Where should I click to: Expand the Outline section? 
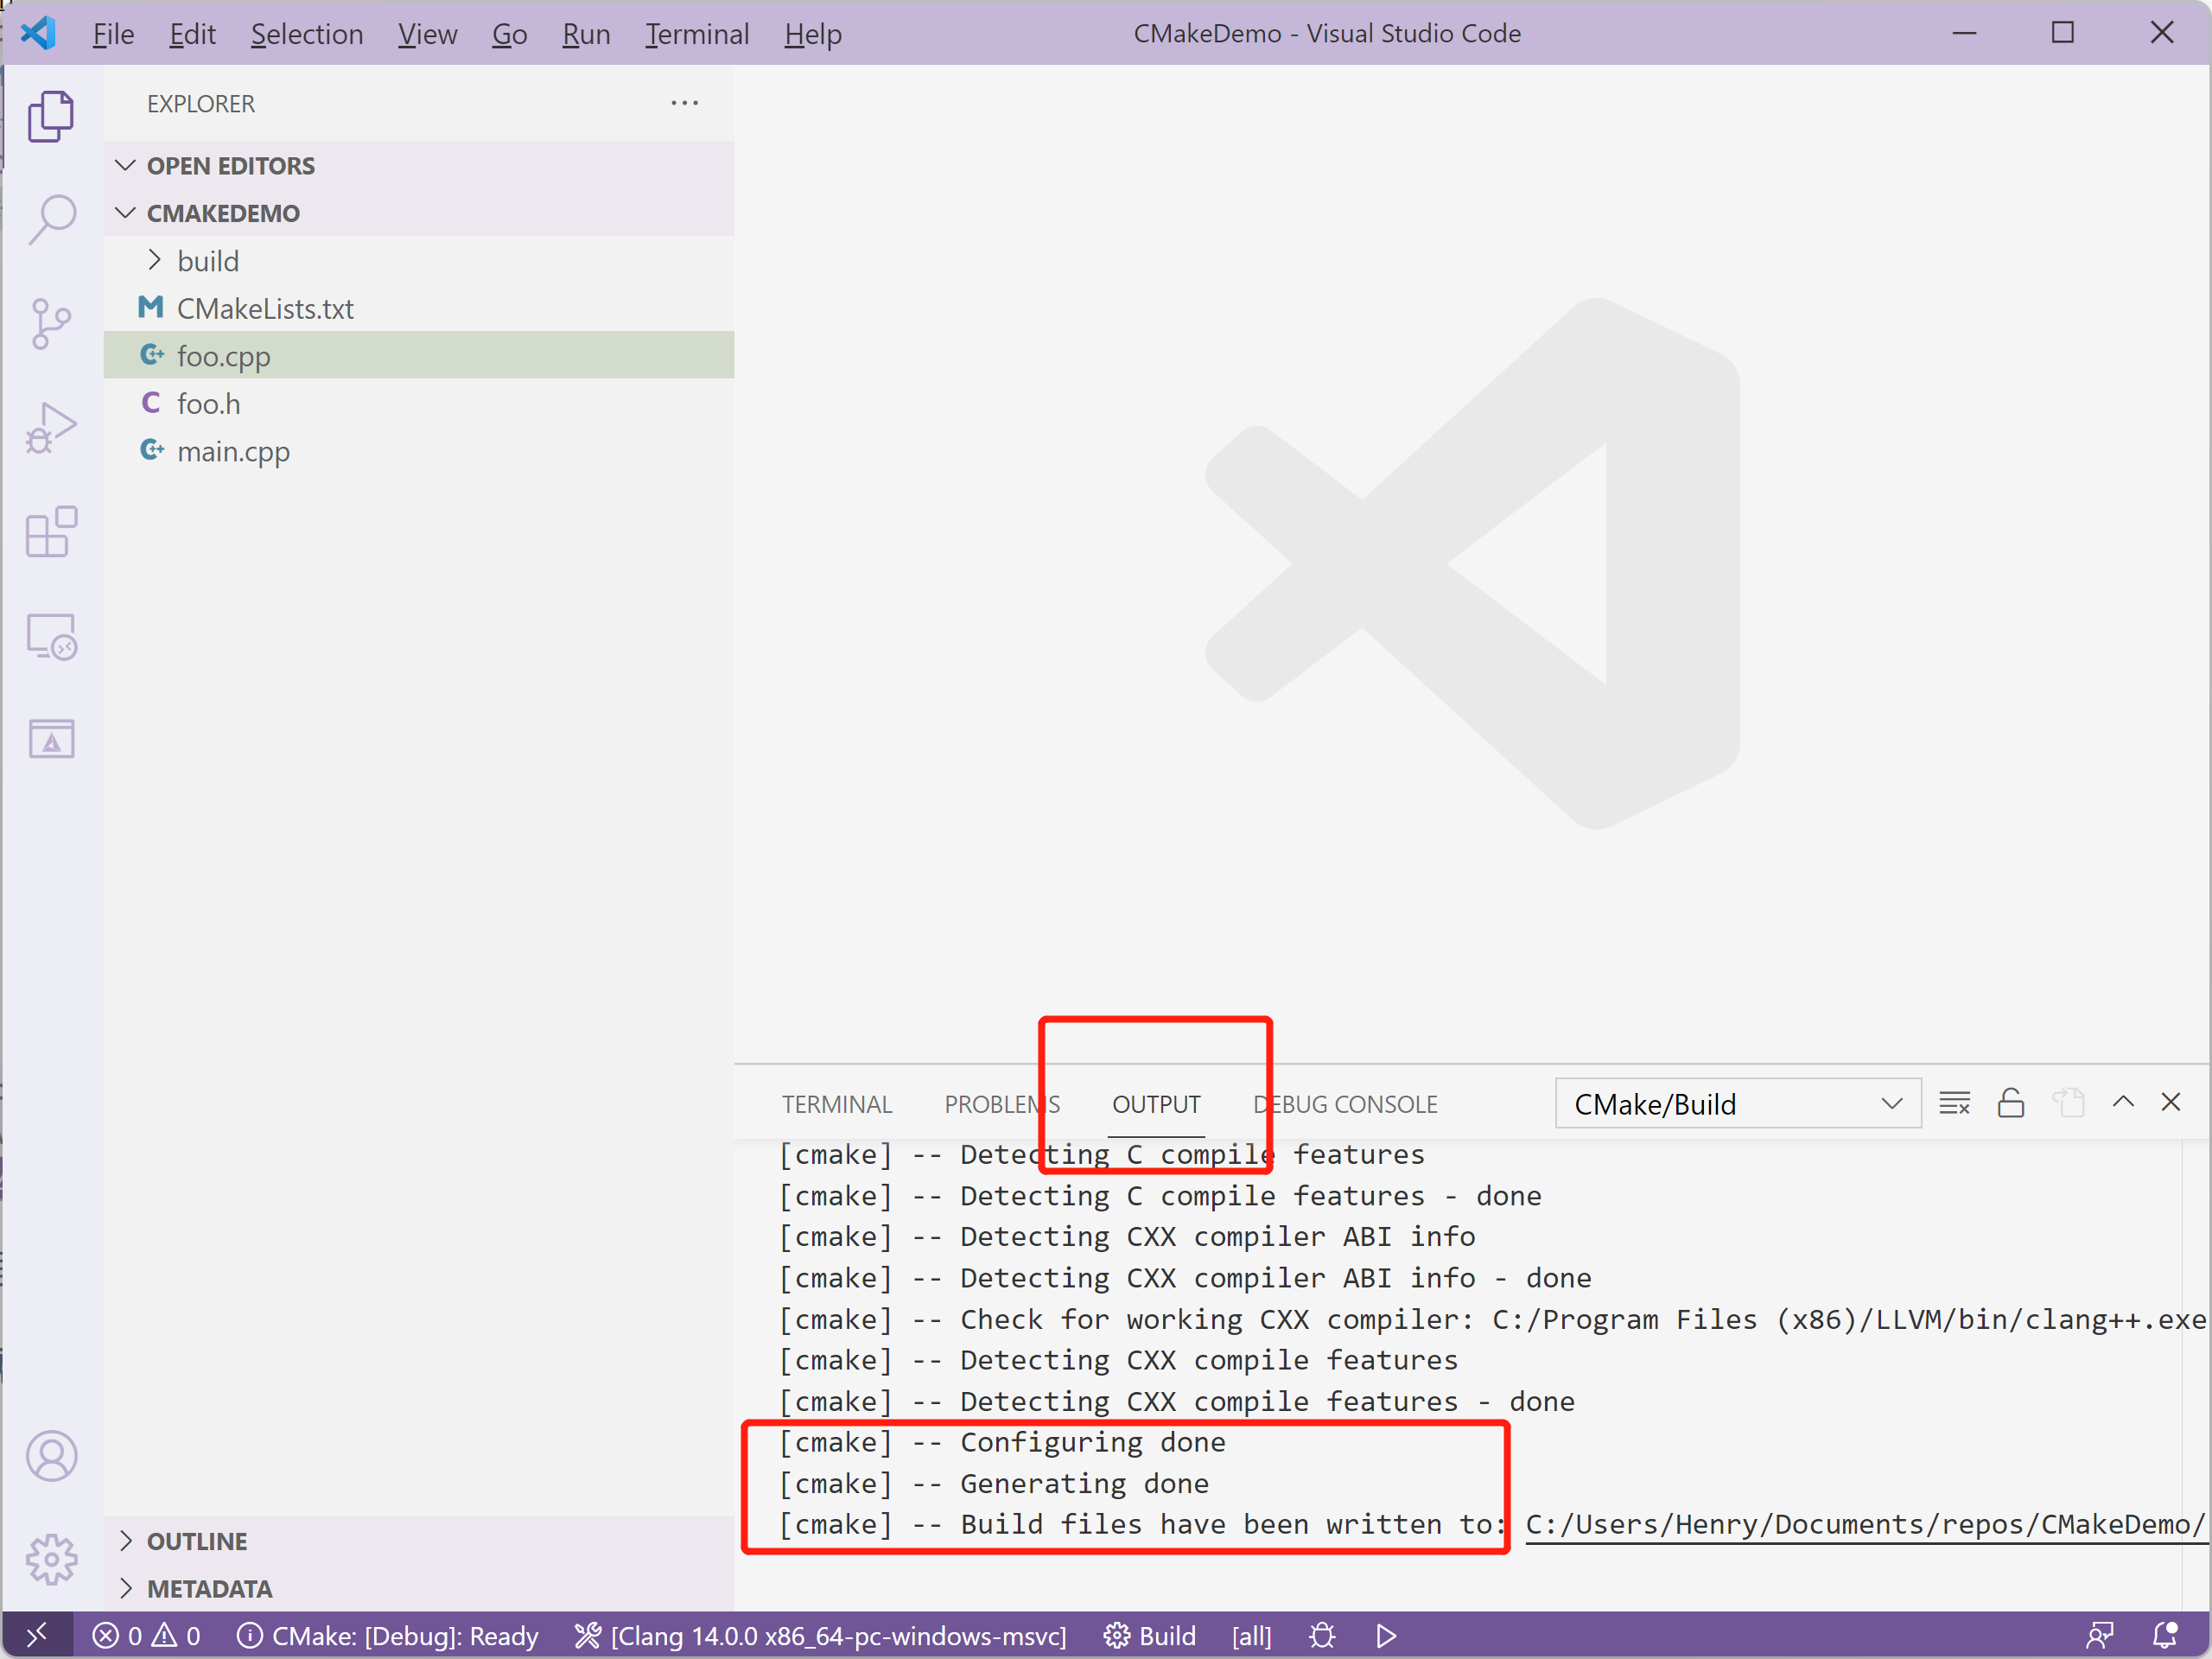click(x=419, y=1541)
